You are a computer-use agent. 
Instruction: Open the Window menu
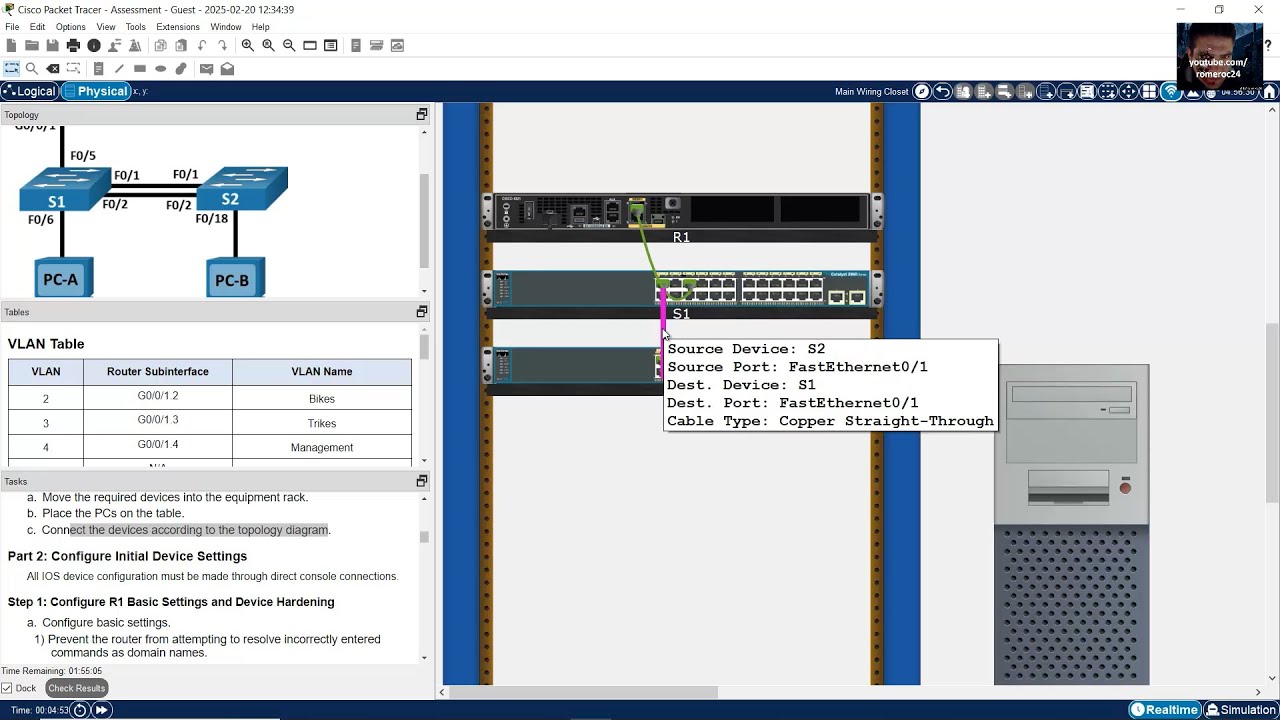(x=225, y=27)
